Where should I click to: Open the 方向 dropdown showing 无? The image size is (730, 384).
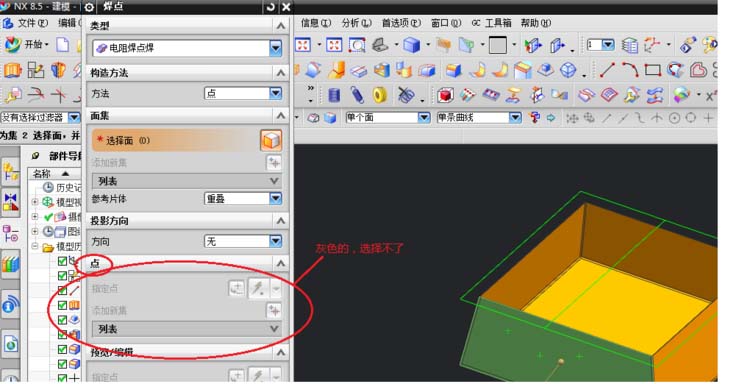(x=276, y=241)
